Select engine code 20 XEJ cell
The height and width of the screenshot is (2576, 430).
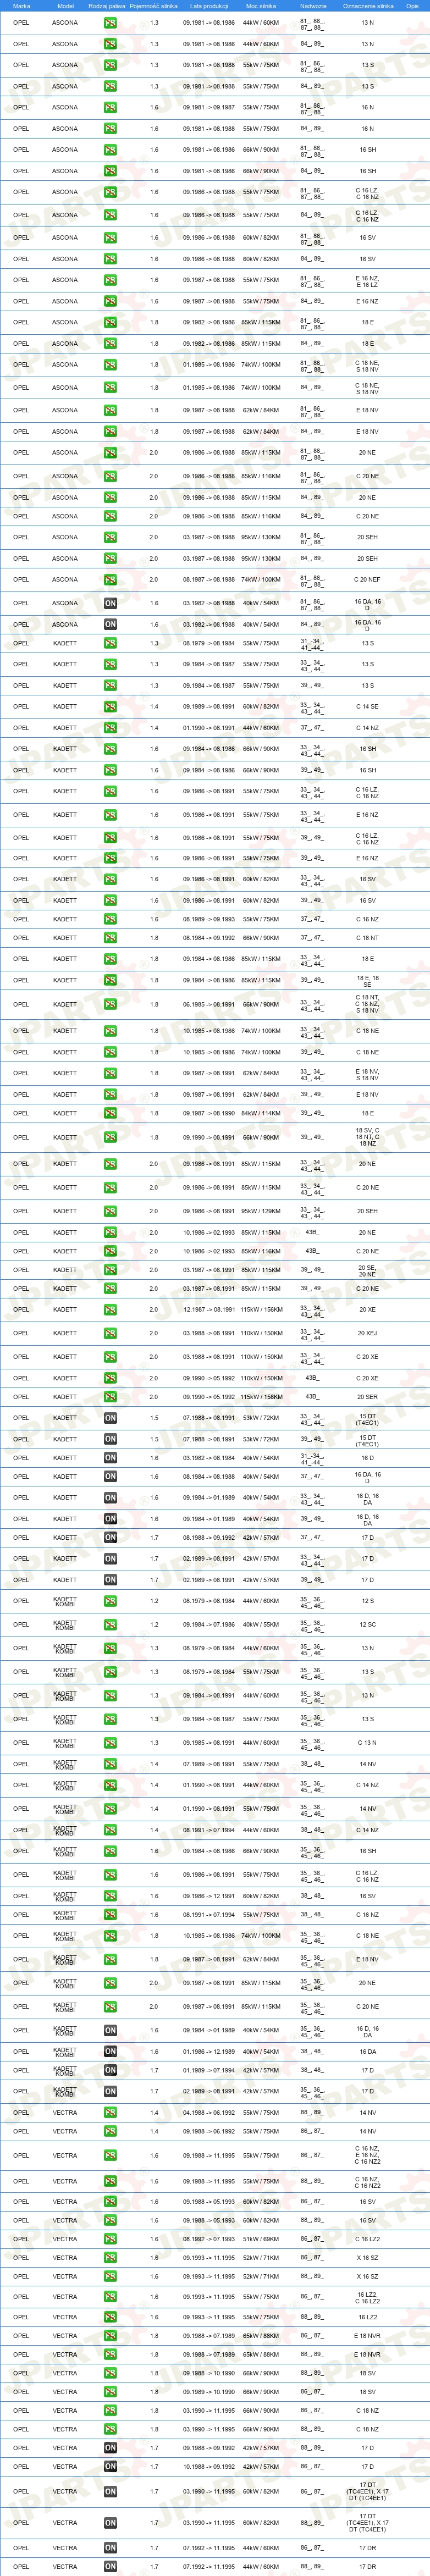367,1333
